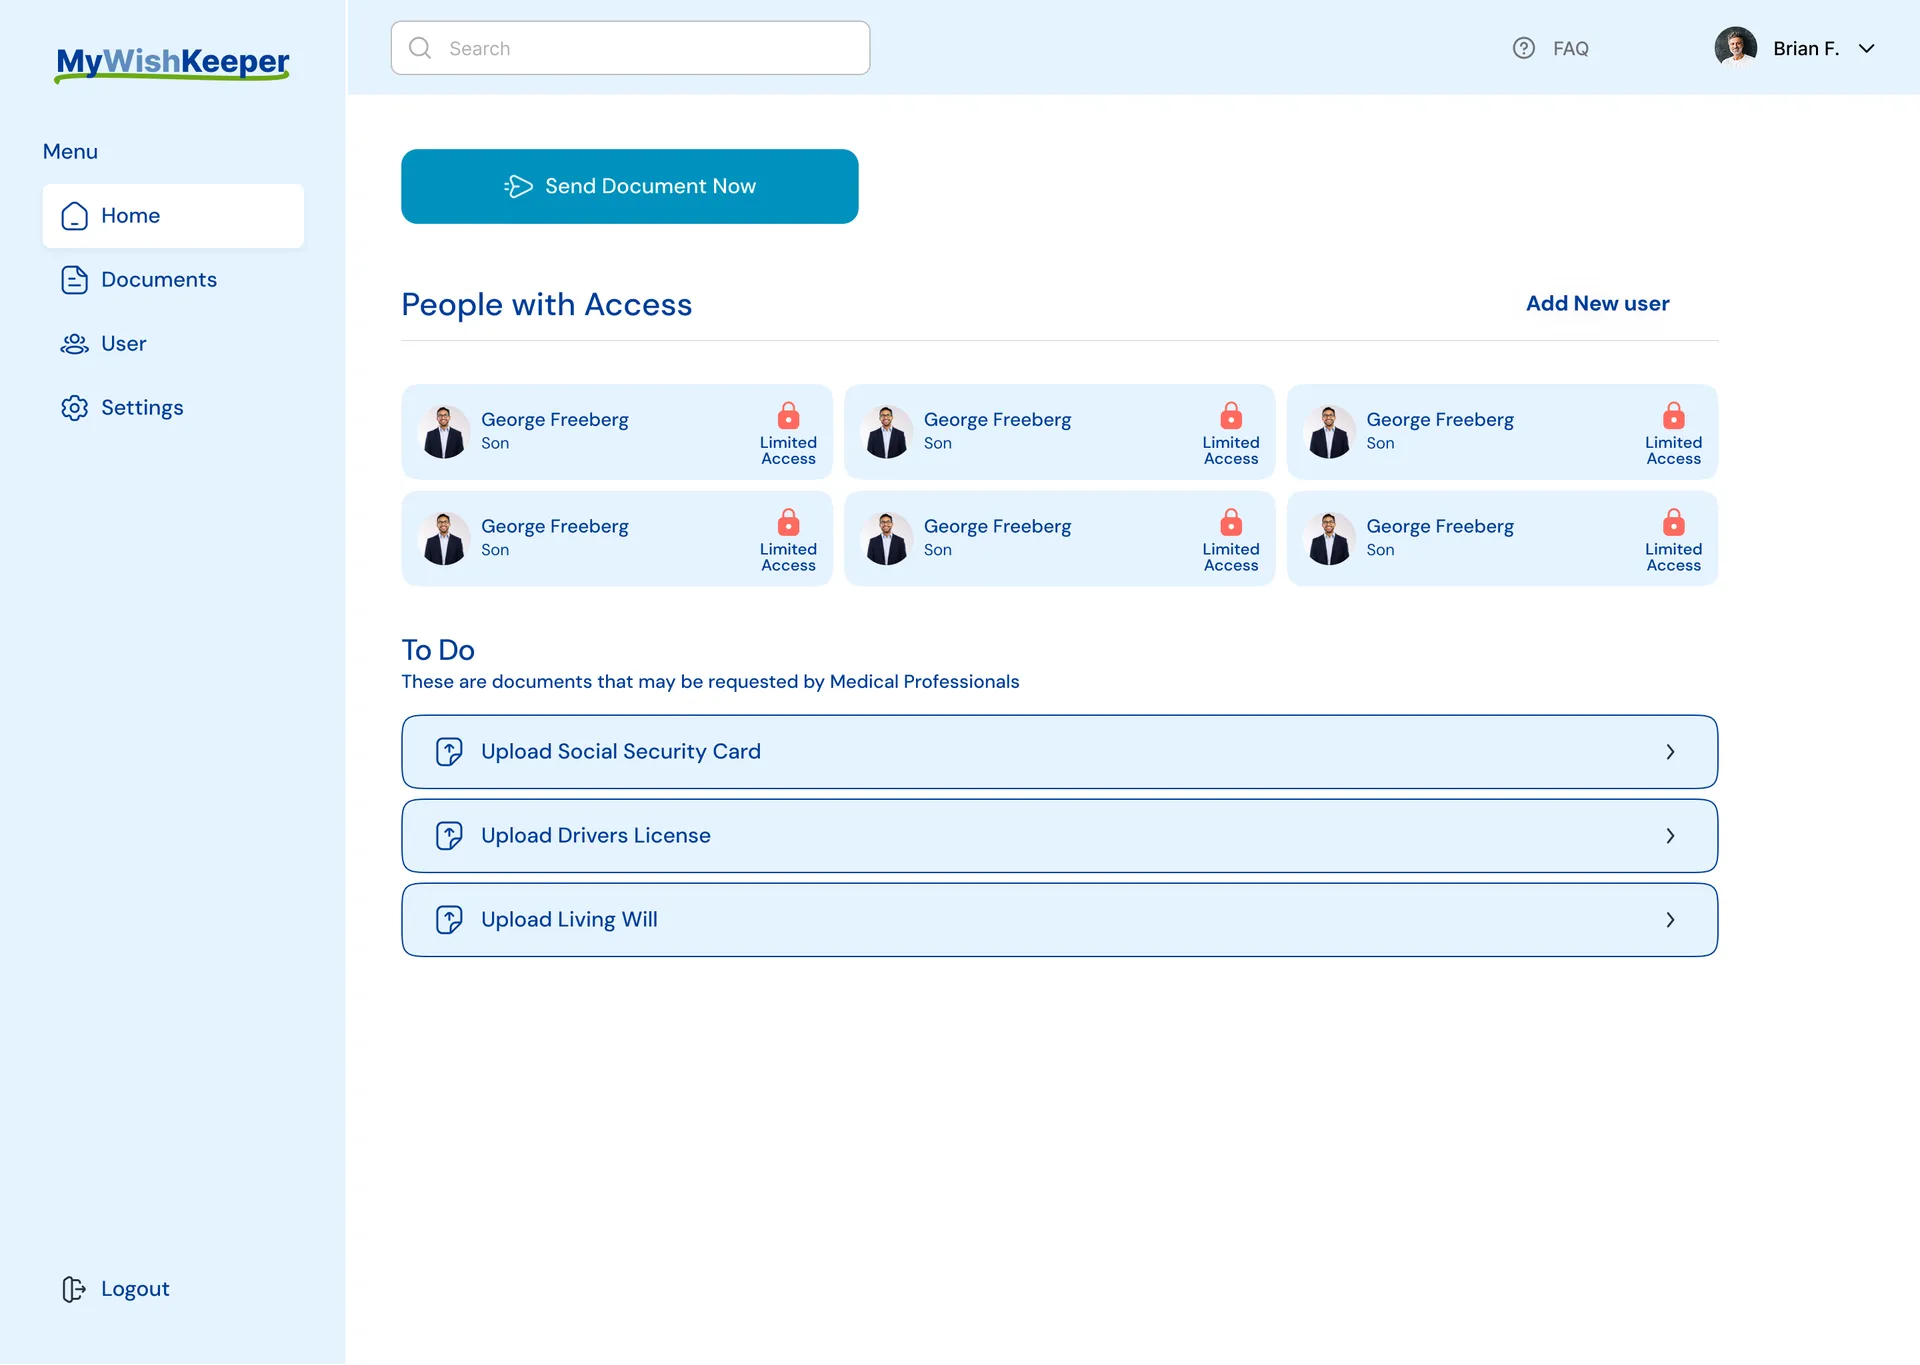Click the Send Document Now button
1920x1365 pixels.
tap(630, 187)
